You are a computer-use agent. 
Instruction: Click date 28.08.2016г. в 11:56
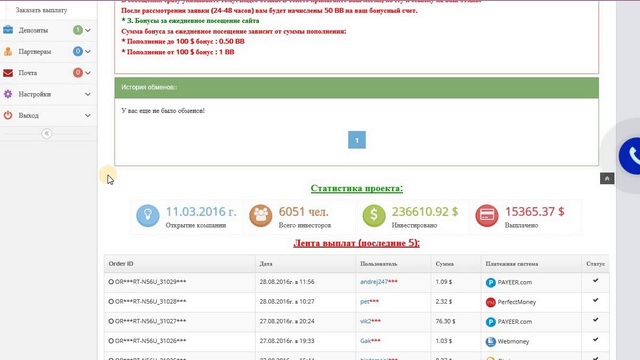(x=287, y=282)
